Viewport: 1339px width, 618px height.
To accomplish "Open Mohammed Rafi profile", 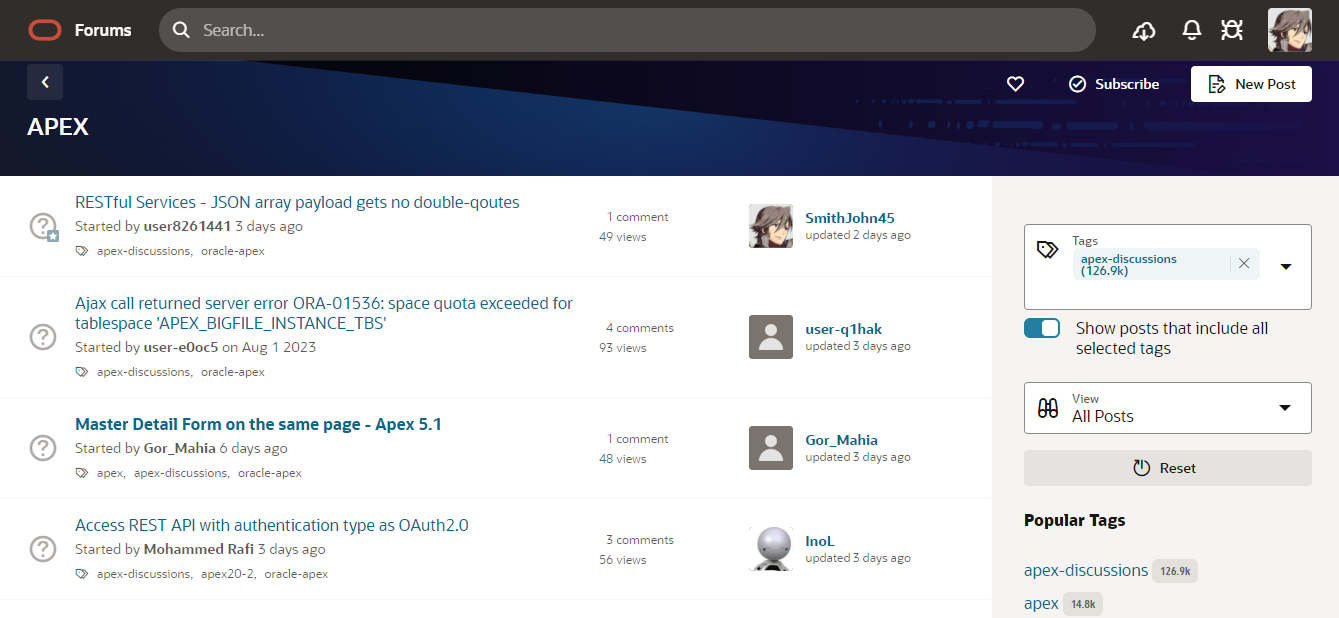I will (x=199, y=549).
